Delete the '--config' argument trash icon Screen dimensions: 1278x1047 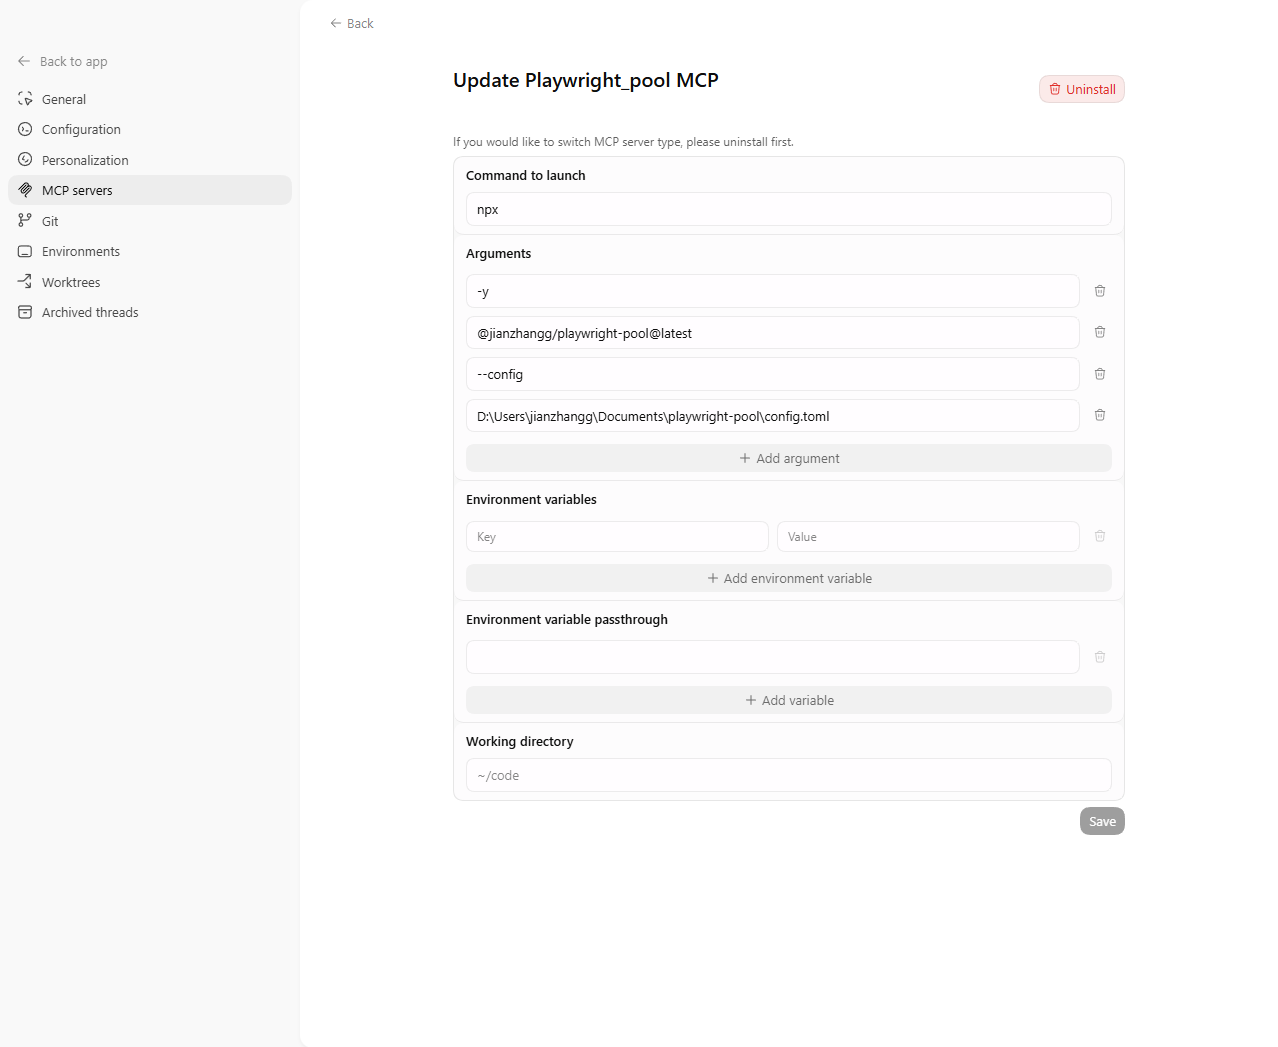(1099, 374)
